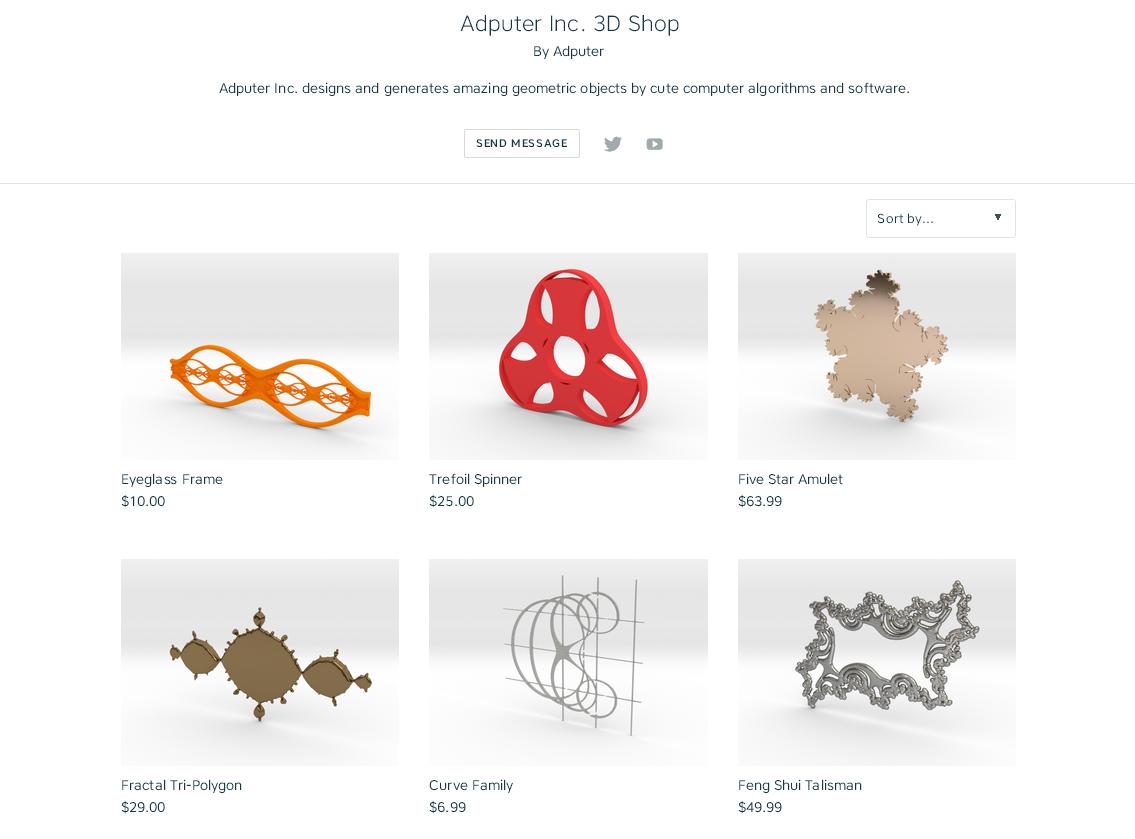Open the red Trefoil Spinner thumbnail
The image size is (1135, 839).
(x=568, y=356)
